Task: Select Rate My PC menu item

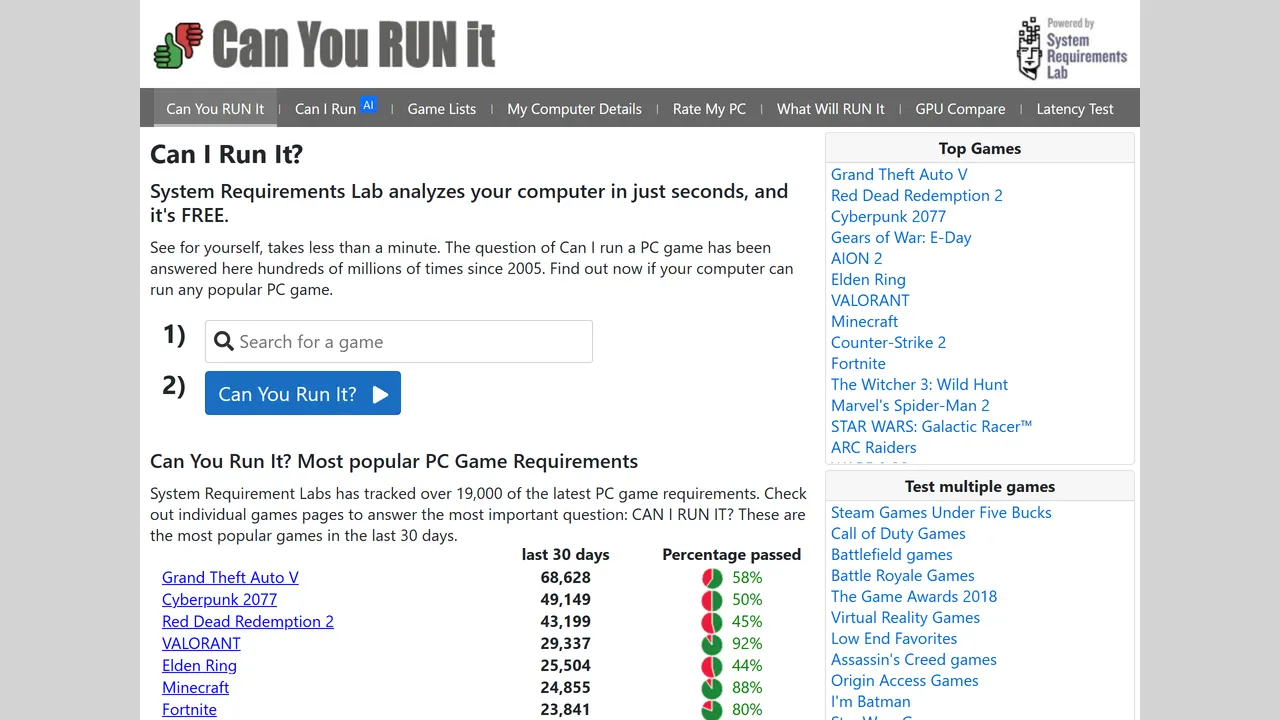Action: (709, 109)
